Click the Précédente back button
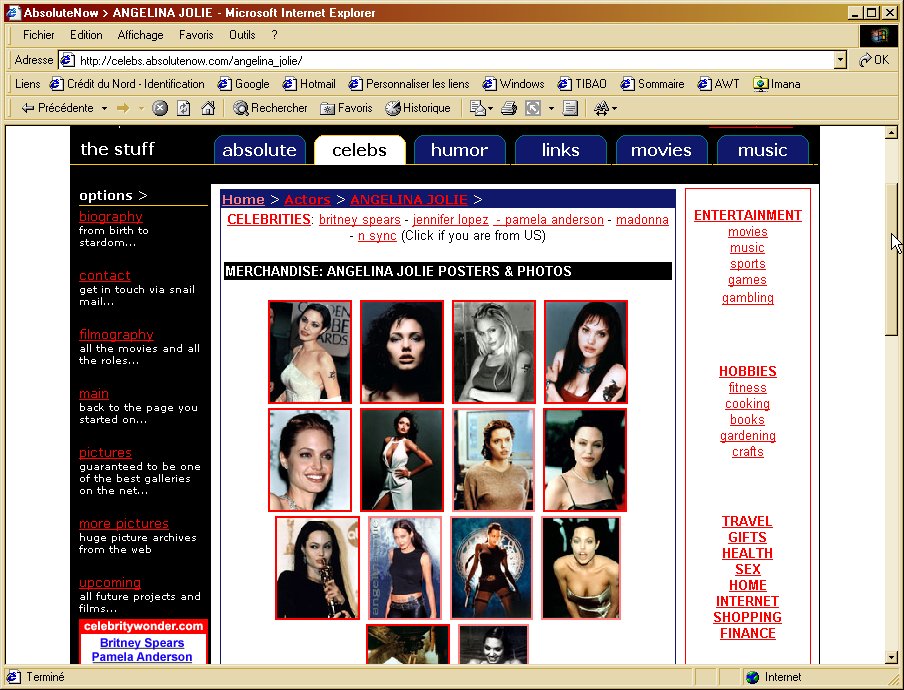Image resolution: width=904 pixels, height=690 pixels. 58,108
